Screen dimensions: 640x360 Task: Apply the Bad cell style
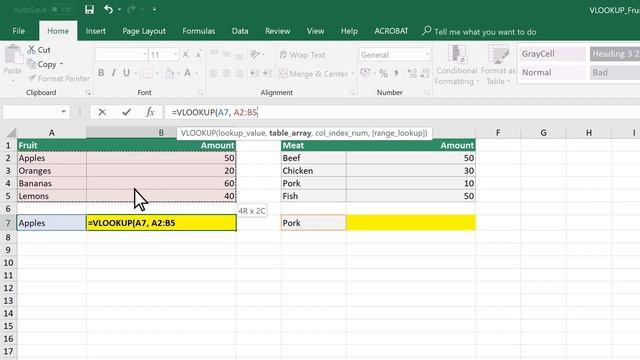click(x=615, y=73)
